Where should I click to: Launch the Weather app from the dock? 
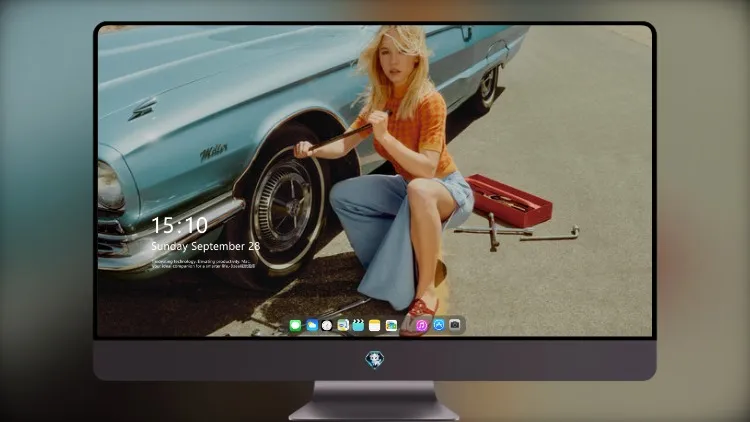(312, 325)
